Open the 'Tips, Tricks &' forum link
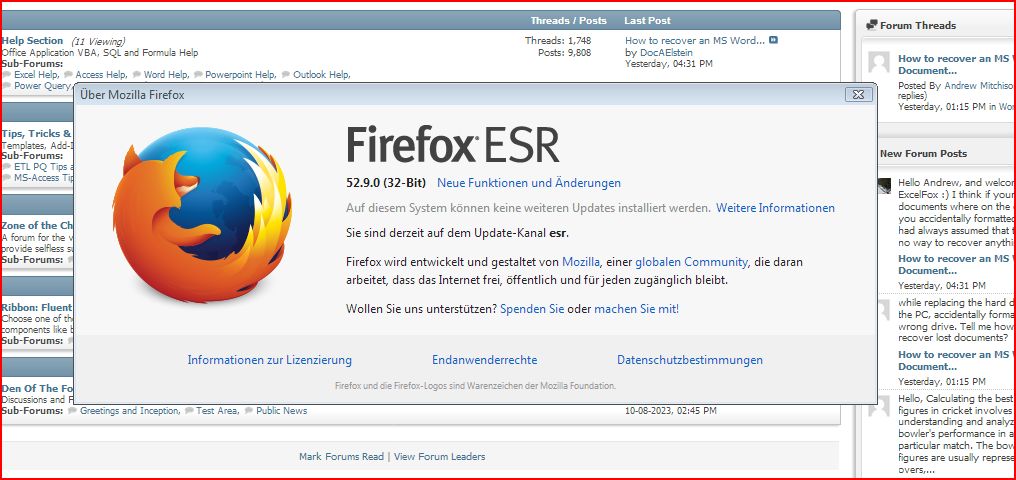This screenshot has width=1016, height=480. click(x=36, y=133)
